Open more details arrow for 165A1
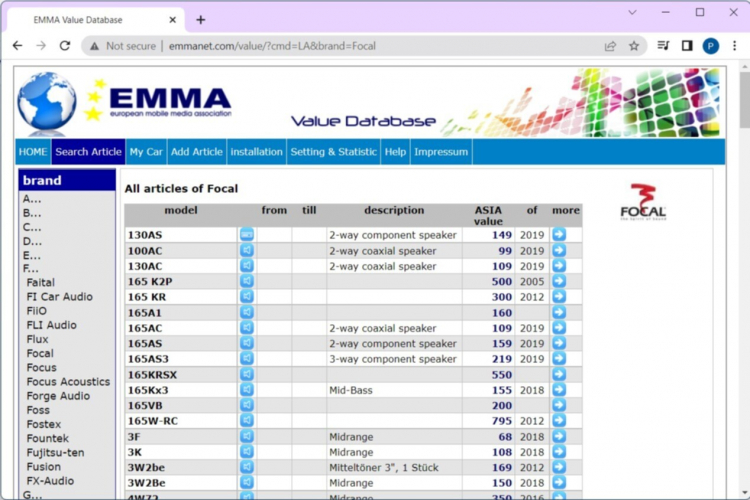This screenshot has height=500, width=750. 559,312
